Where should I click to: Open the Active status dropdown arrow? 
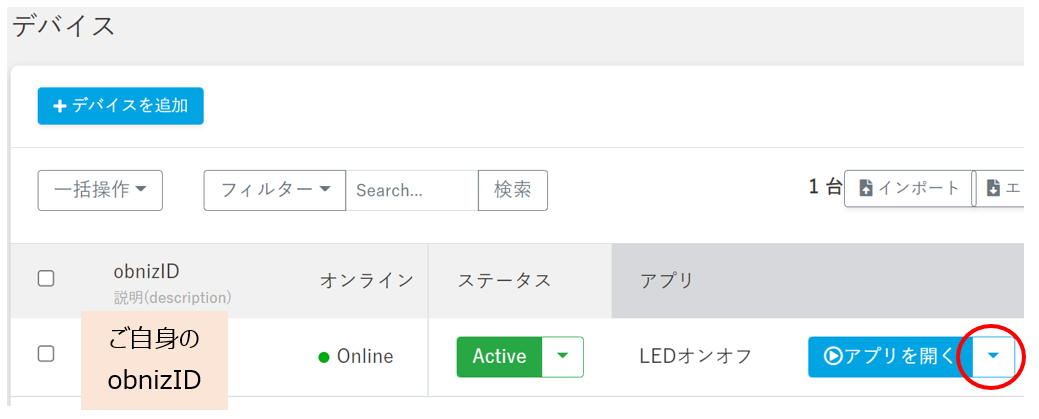[x=563, y=357]
